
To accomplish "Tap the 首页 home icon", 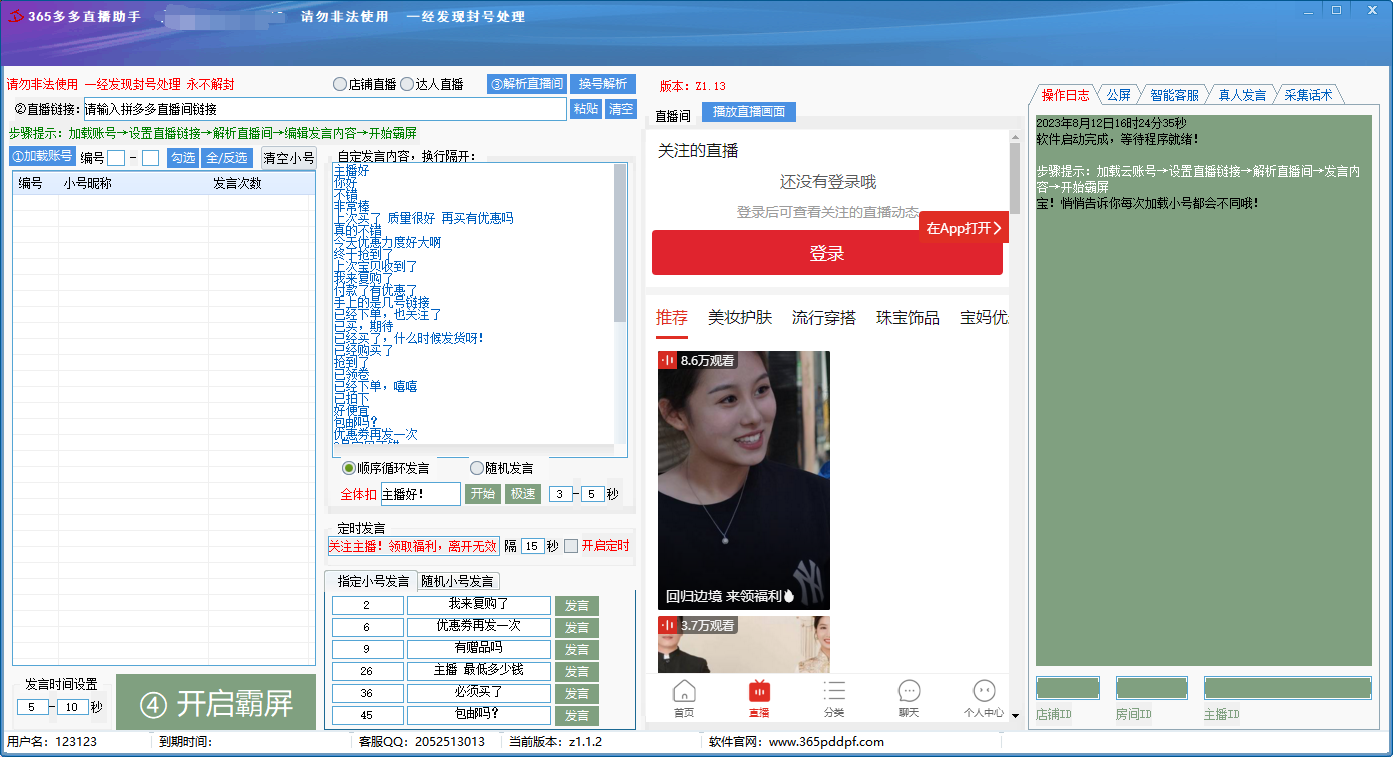I will (x=684, y=697).
